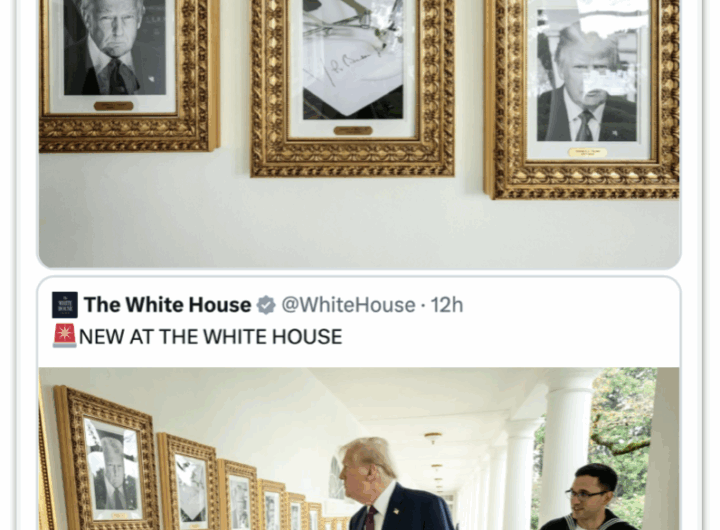Click The White House profile avatar
This screenshot has width=720, height=530.
click(x=65, y=305)
